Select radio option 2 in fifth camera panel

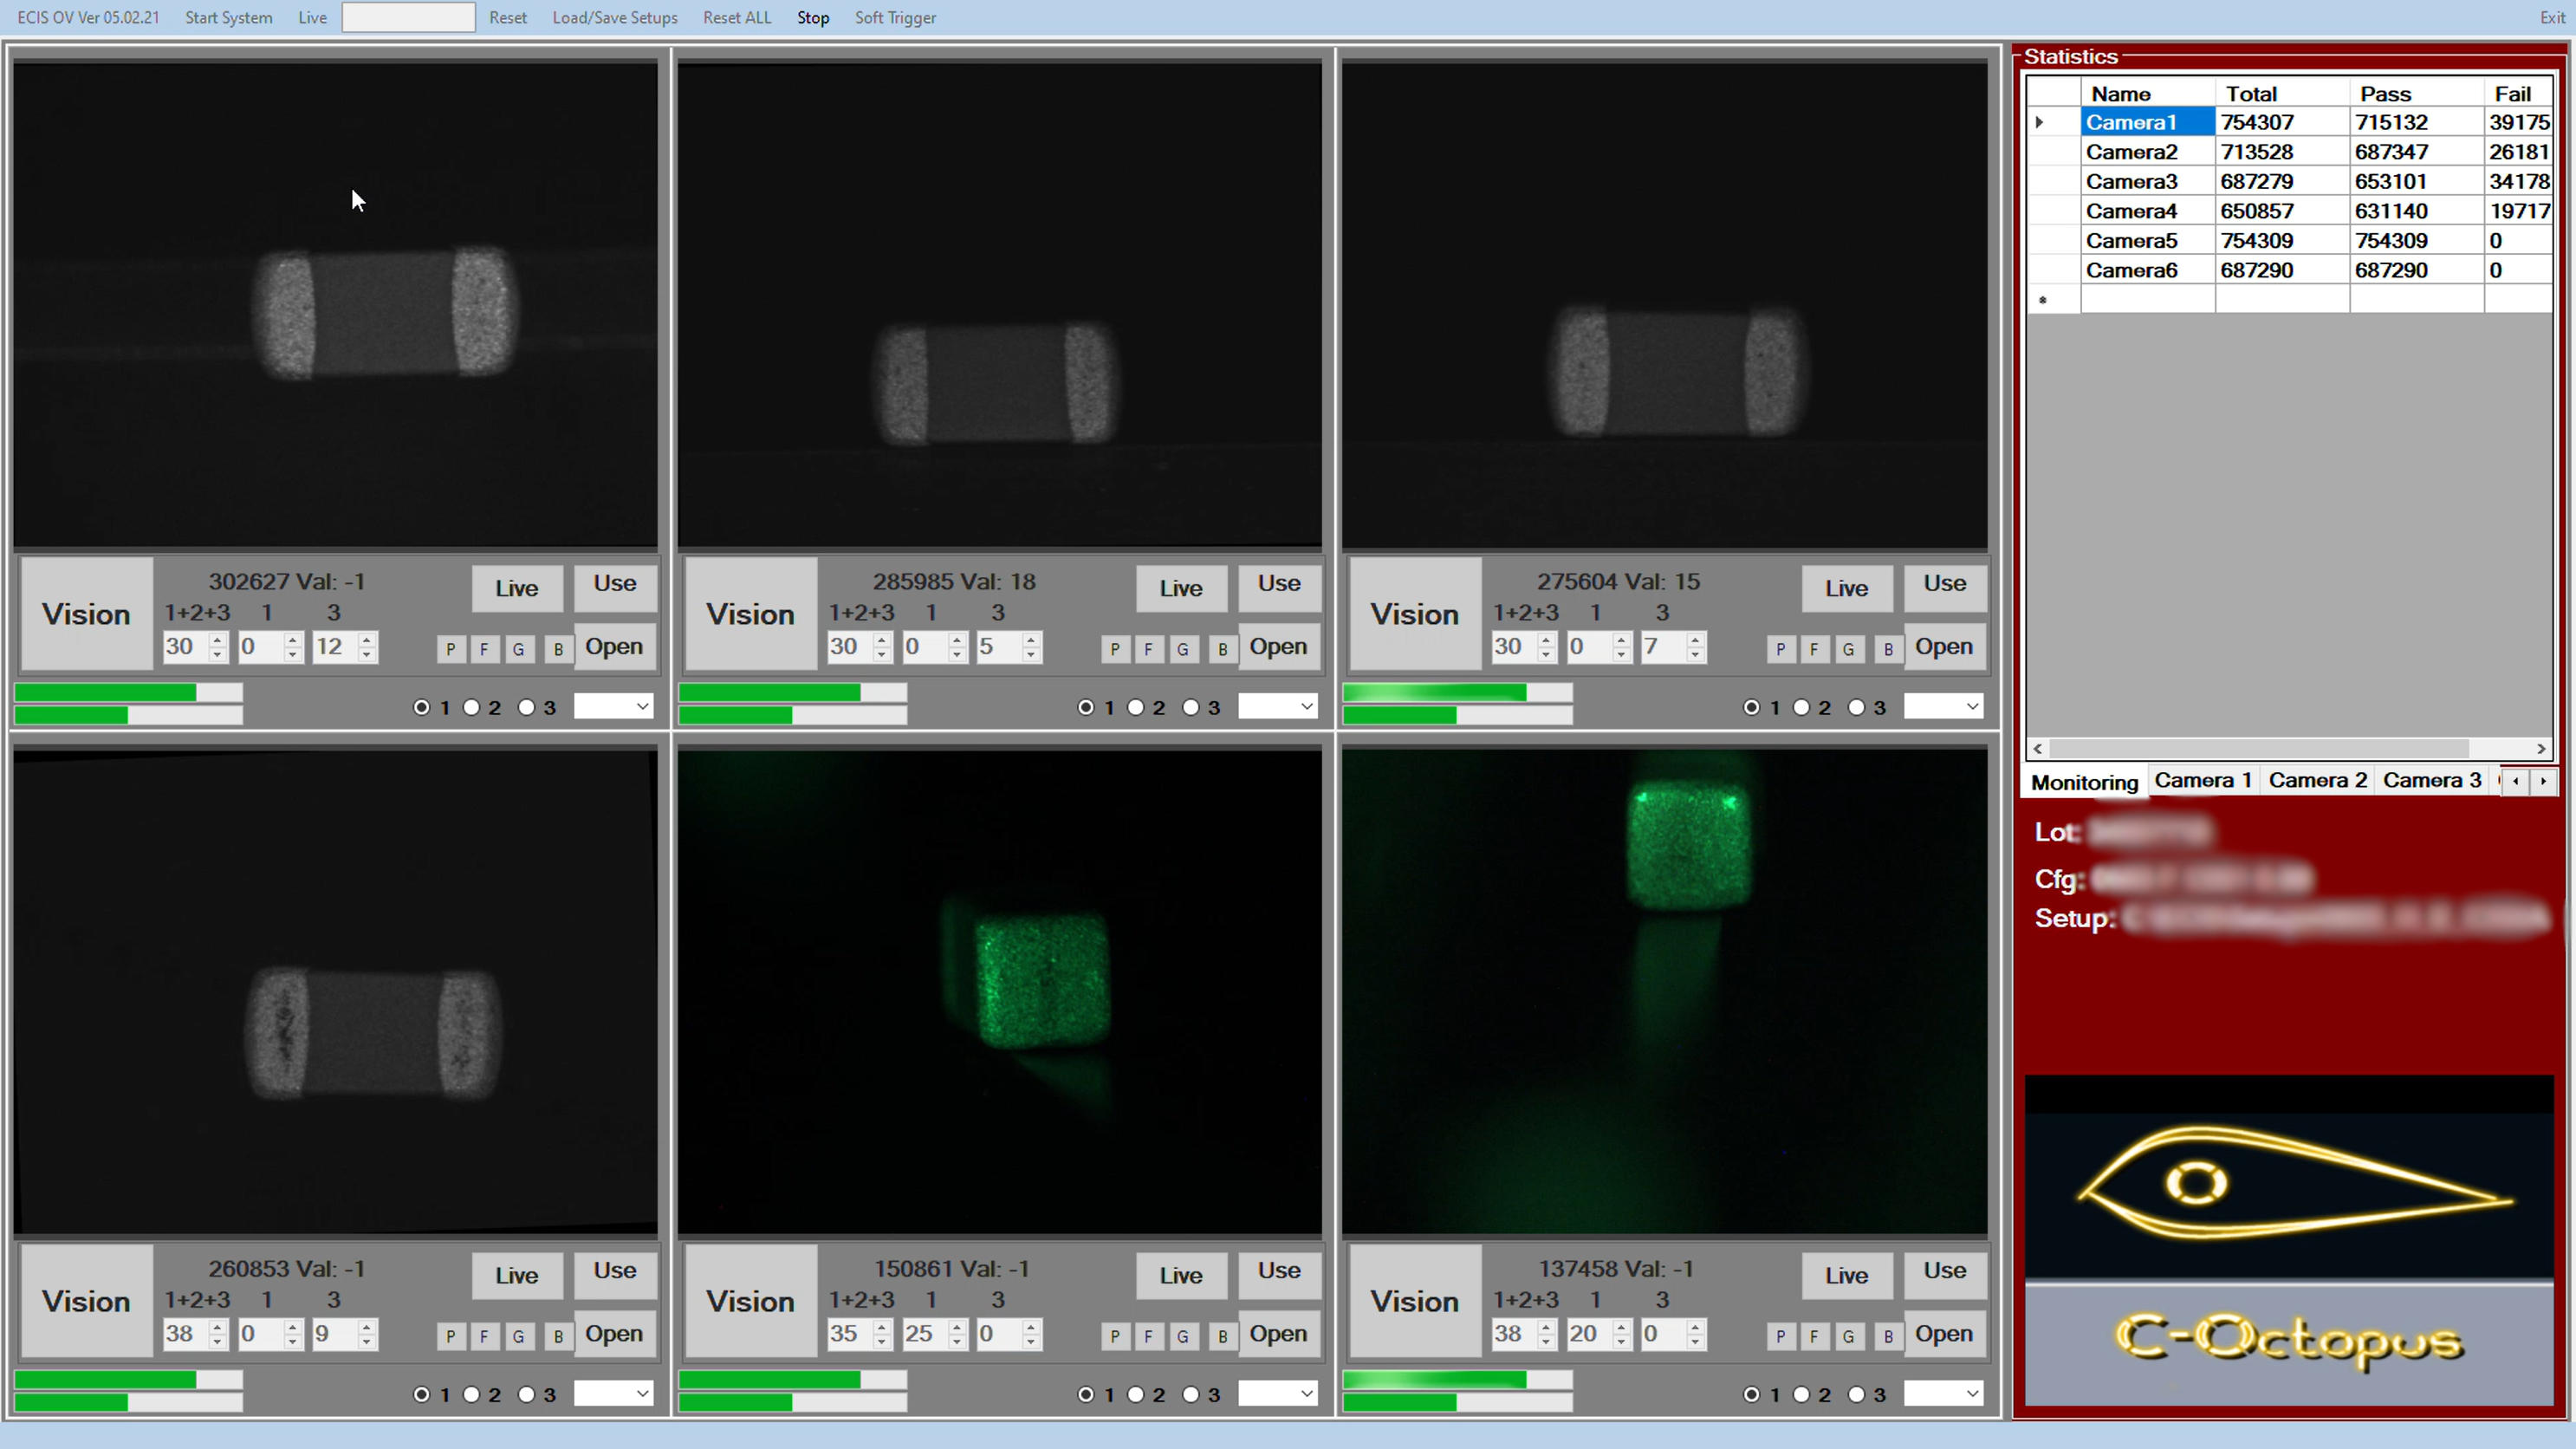click(x=1135, y=1394)
